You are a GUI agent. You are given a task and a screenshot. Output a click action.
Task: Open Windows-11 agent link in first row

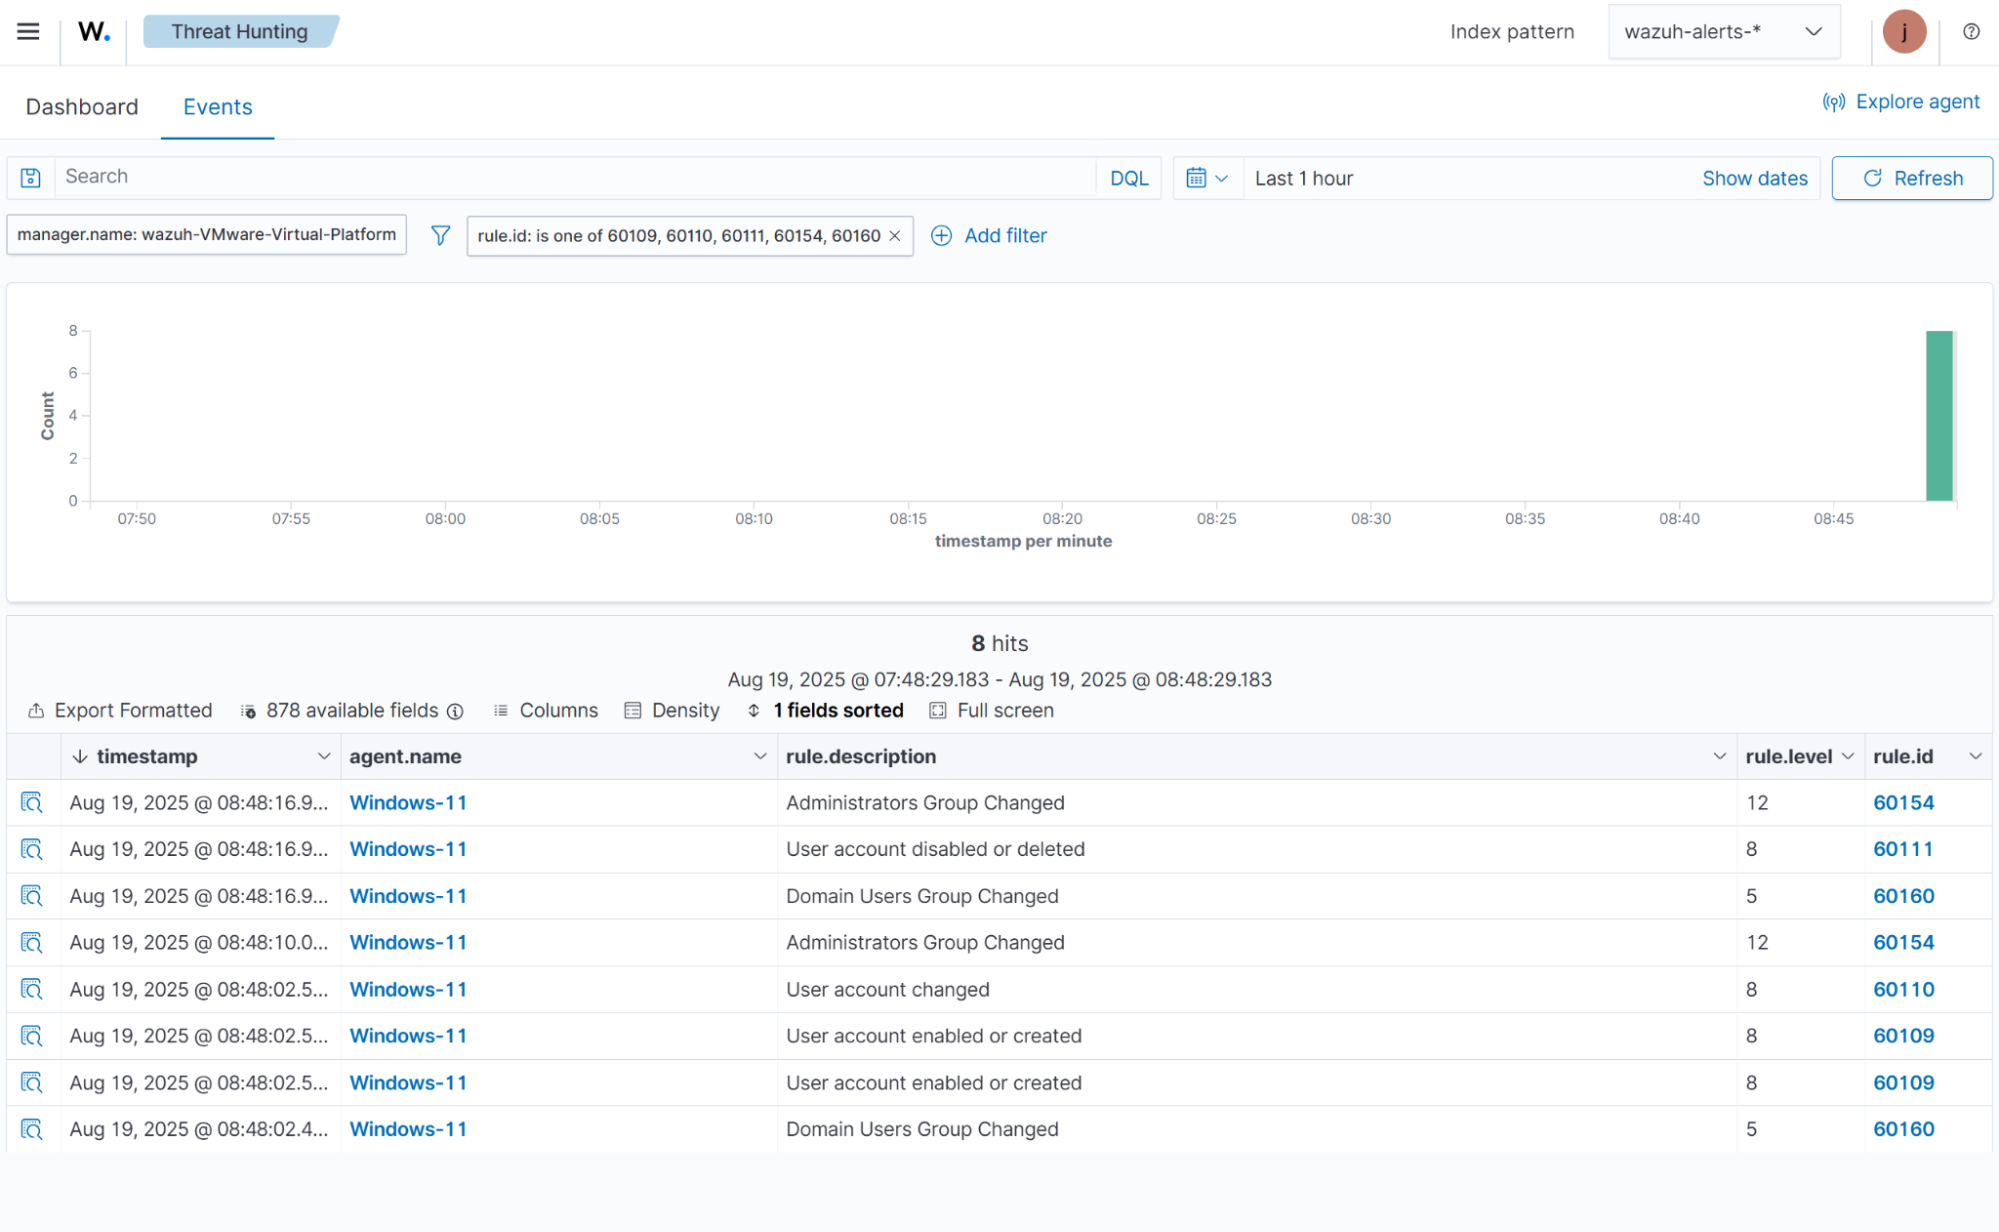(408, 803)
